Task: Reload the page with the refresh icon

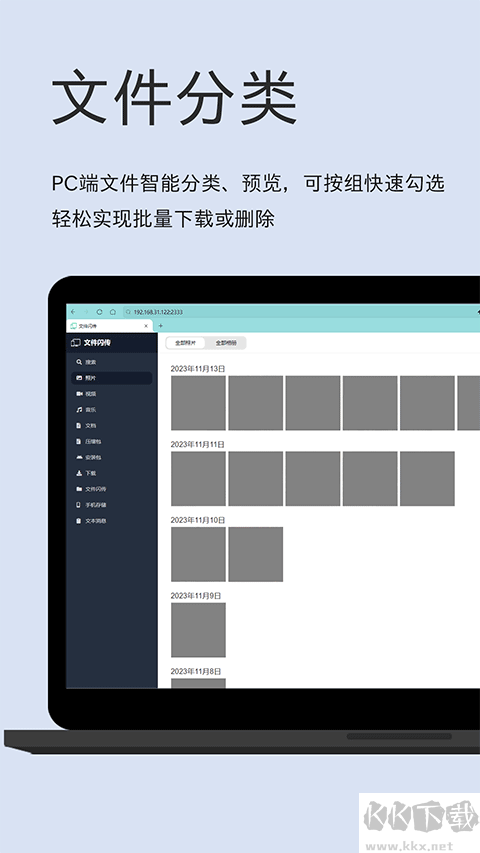Action: tap(100, 312)
